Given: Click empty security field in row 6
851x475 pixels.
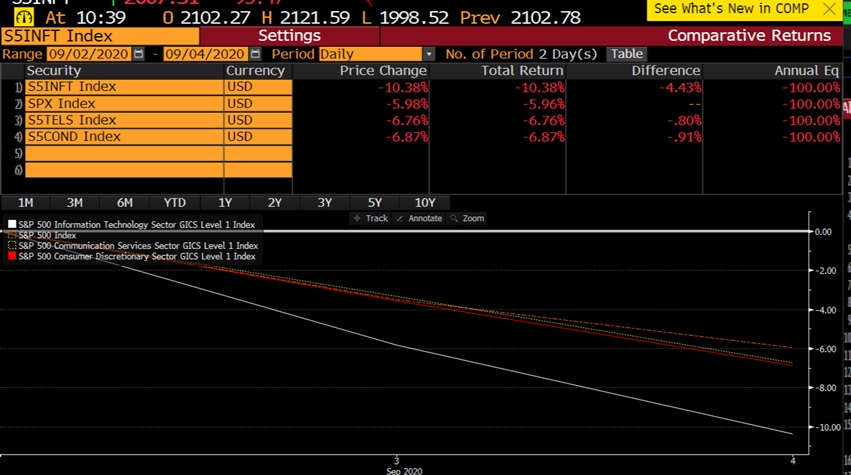Looking at the screenshot, I should 124,170.
